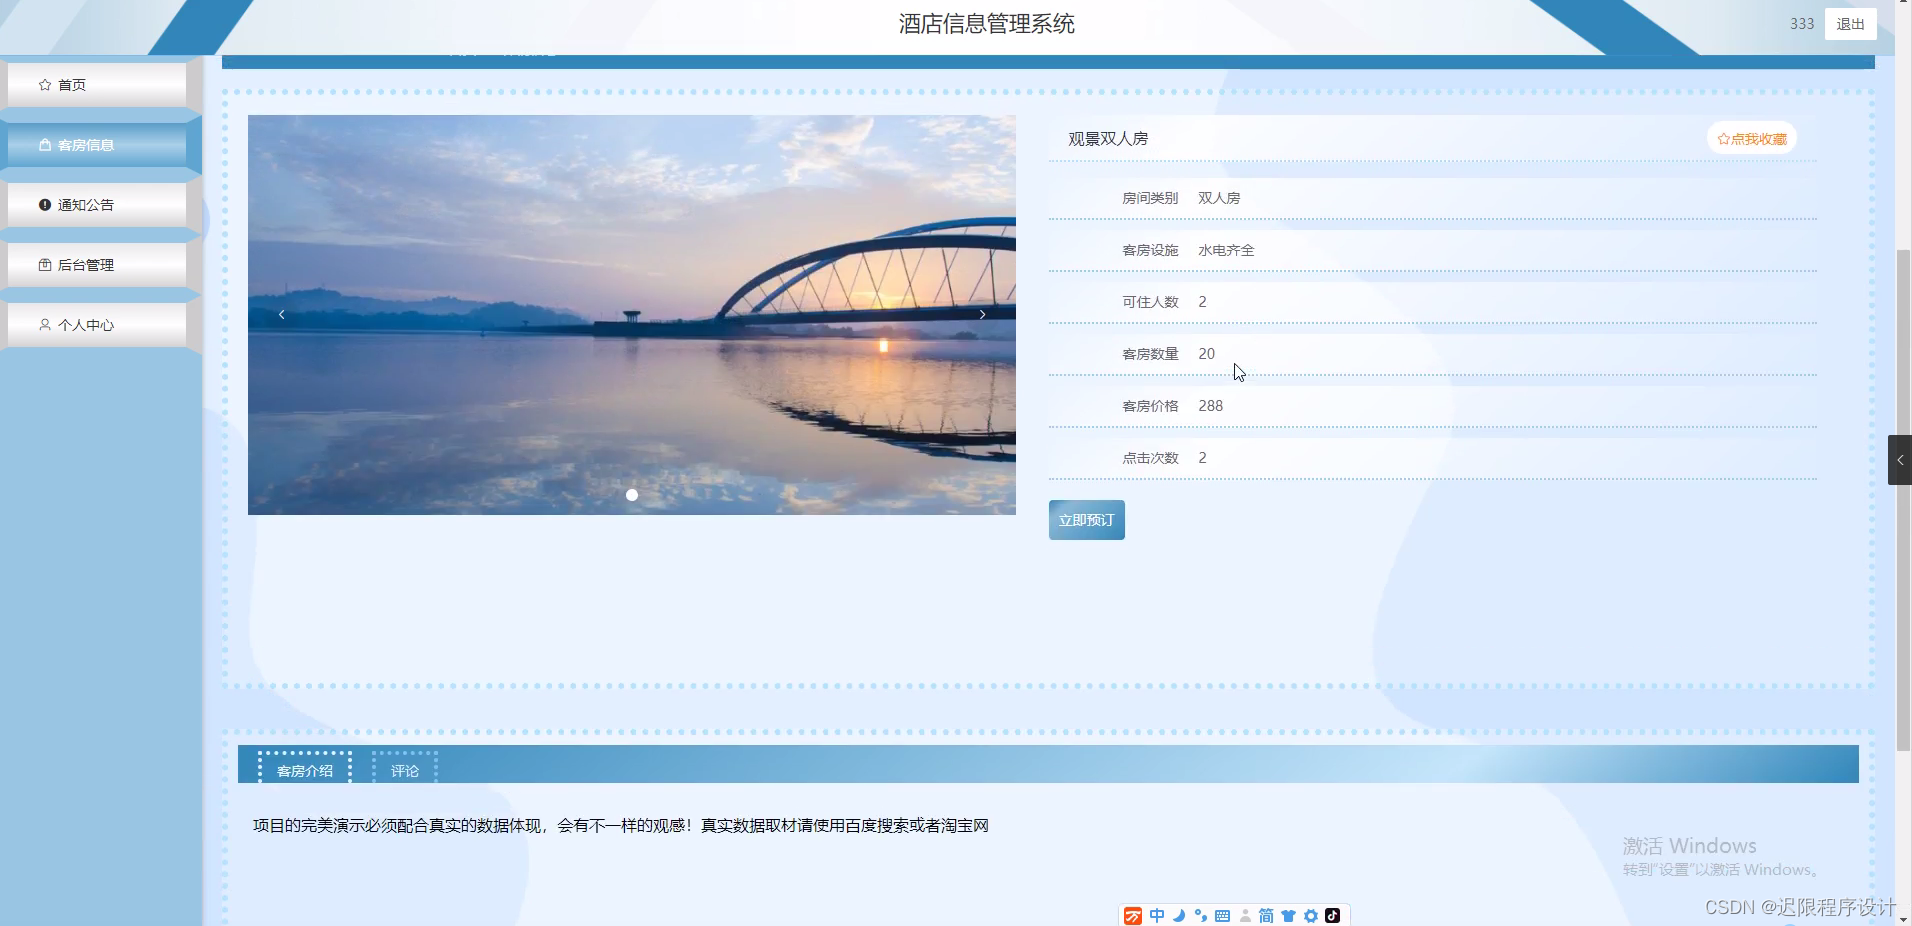Click the 点击次数 label
Screen dimensions: 1912x926
(1150, 458)
